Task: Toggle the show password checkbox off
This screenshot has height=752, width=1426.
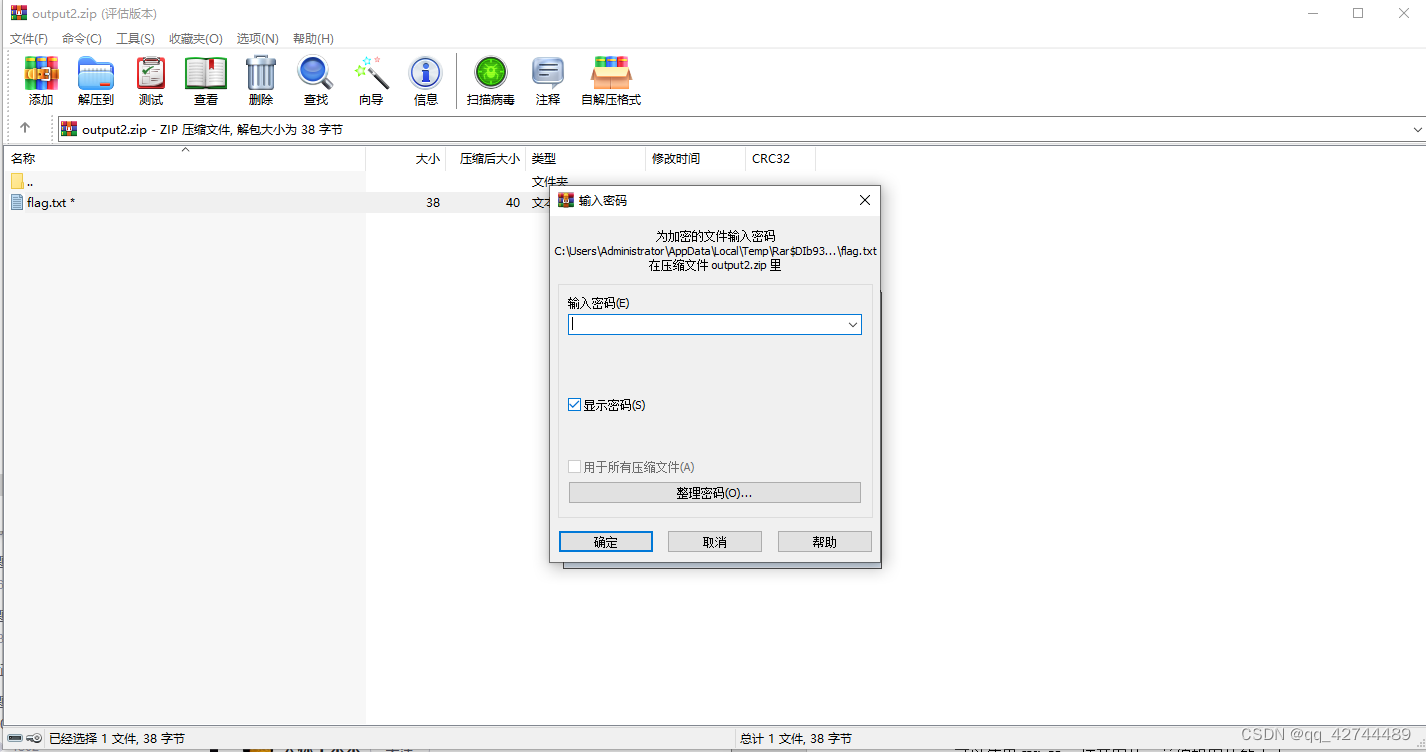Action: 575,404
